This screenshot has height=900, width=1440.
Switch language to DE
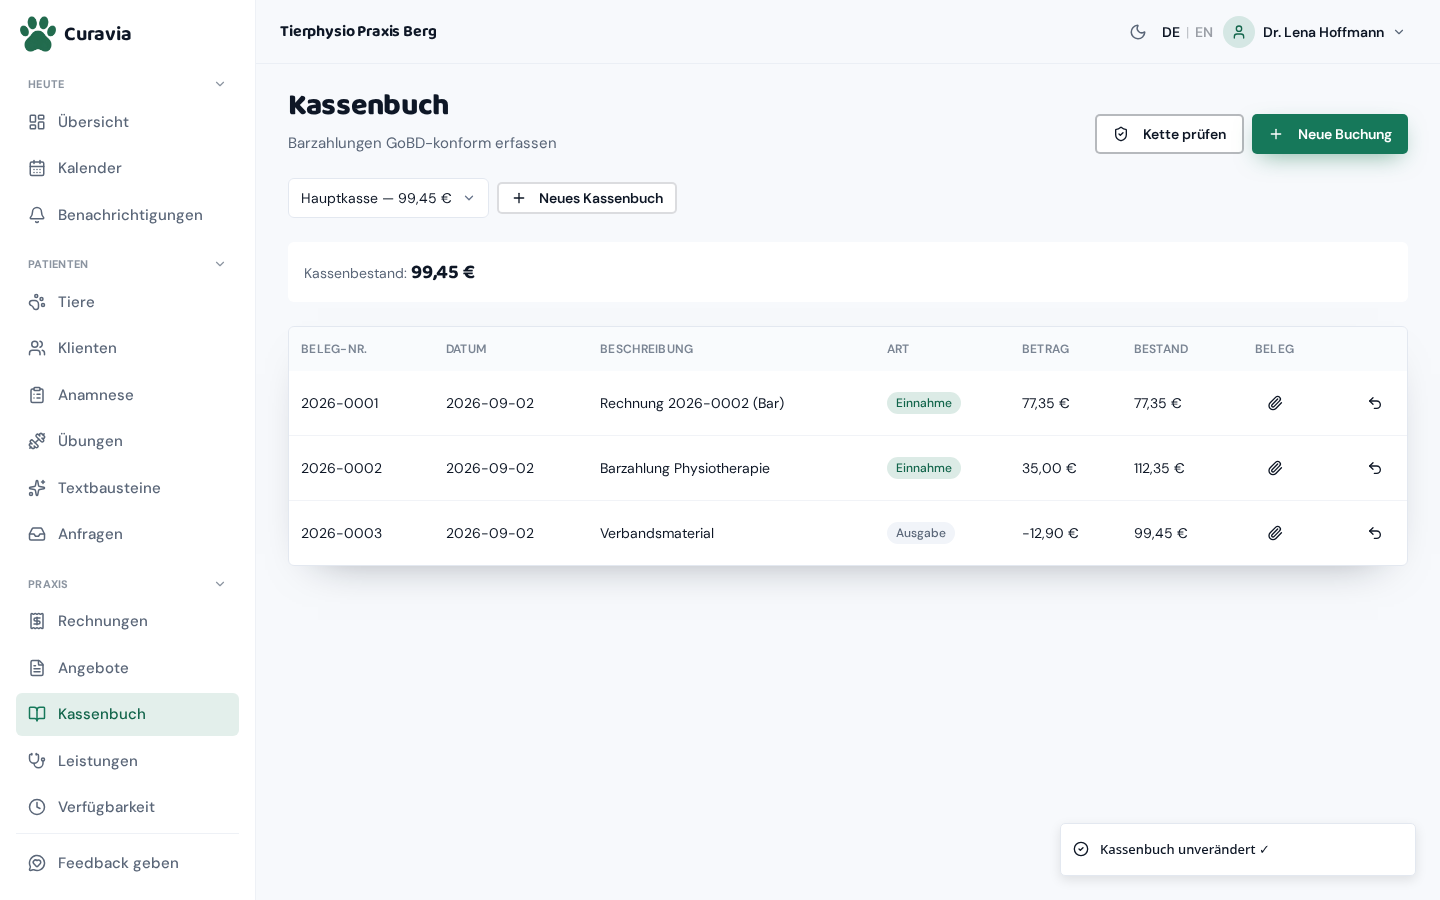pos(1171,32)
